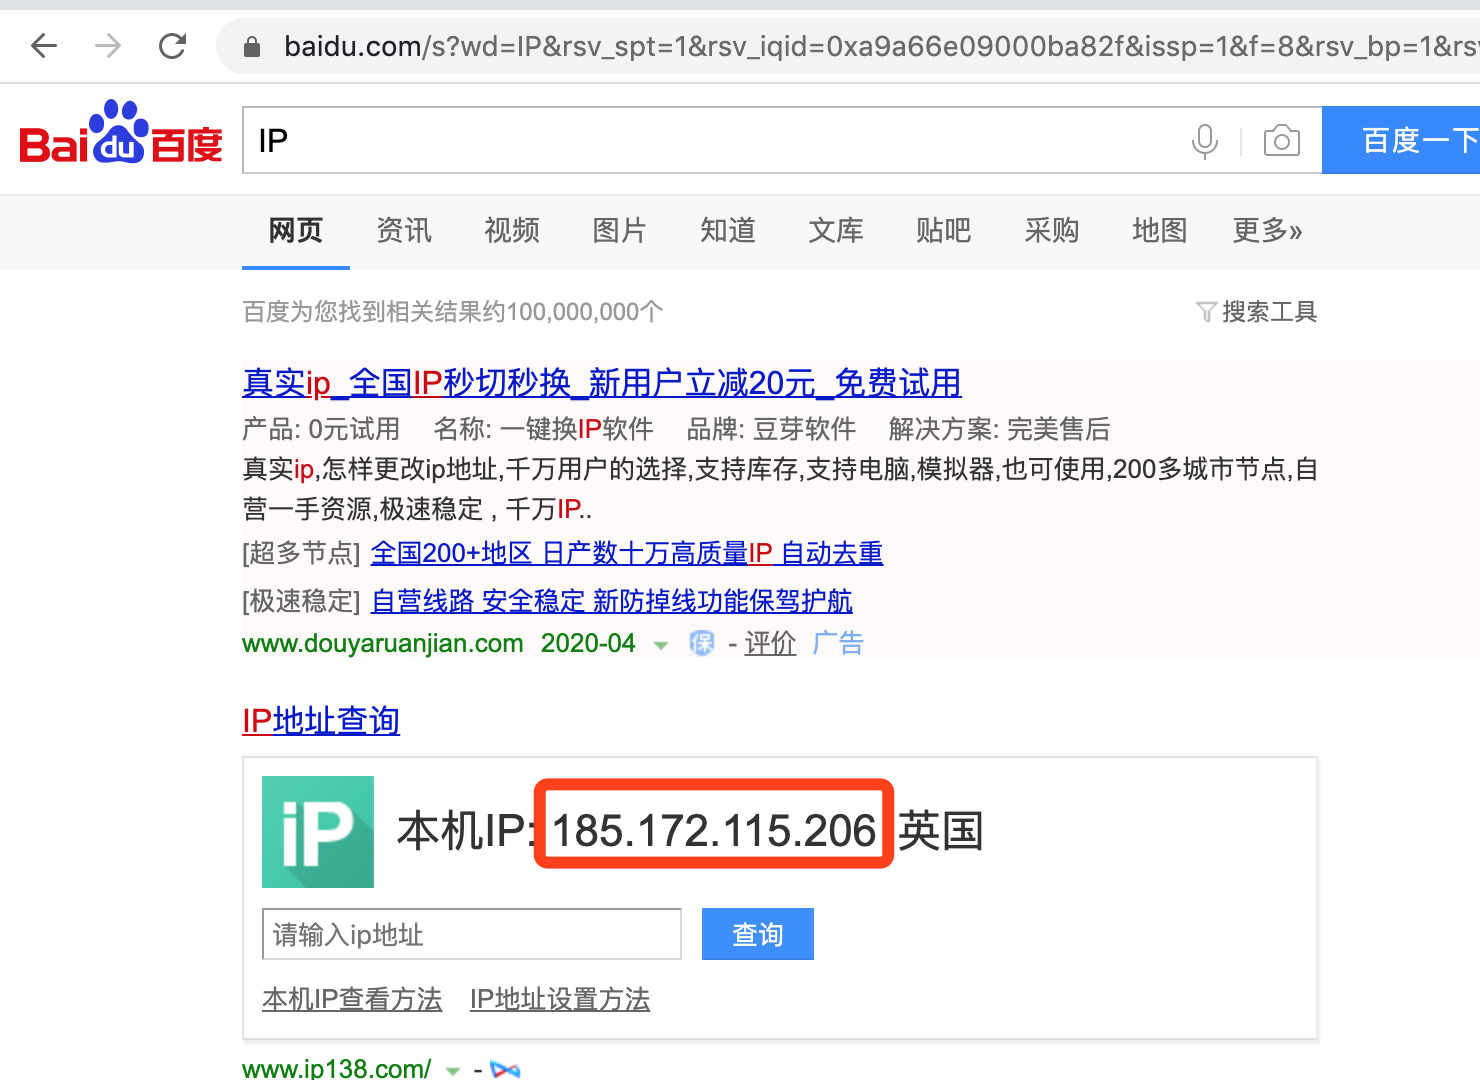This screenshot has height=1080, width=1480.
Task: Open the 地图 tab
Action: pos(1160,231)
